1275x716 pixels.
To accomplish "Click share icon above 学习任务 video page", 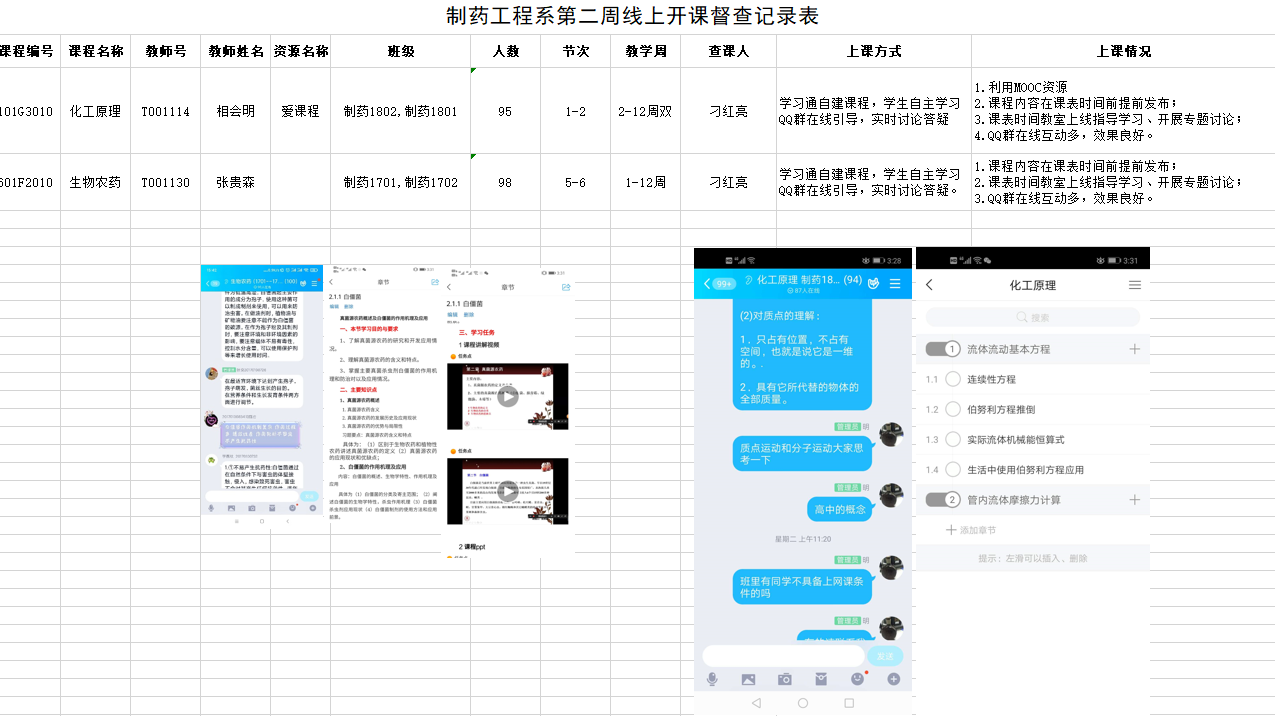I will click(x=566, y=287).
